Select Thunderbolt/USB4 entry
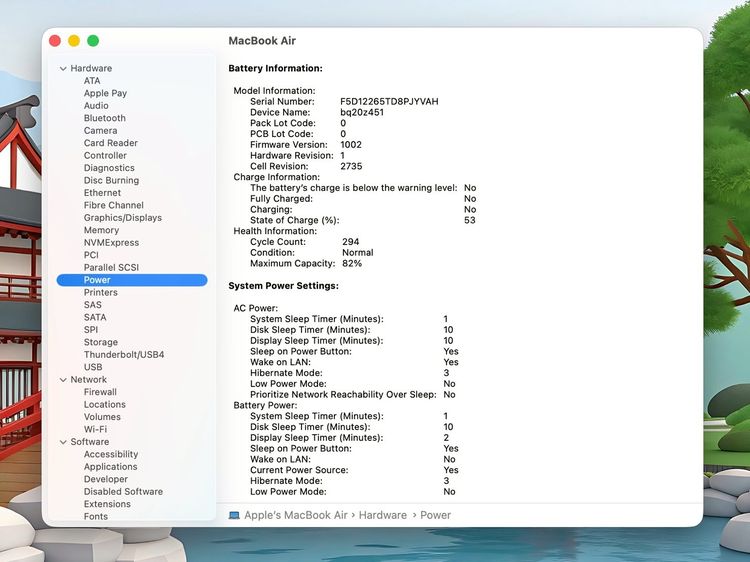The image size is (750, 562). 124,354
